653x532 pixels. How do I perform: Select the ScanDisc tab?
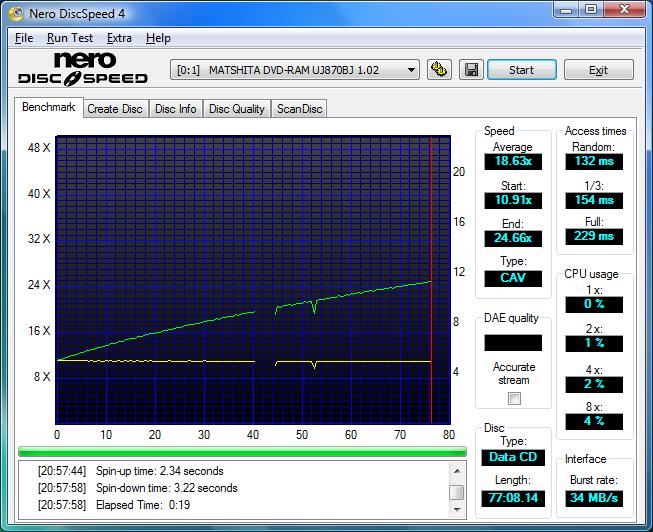click(x=299, y=109)
